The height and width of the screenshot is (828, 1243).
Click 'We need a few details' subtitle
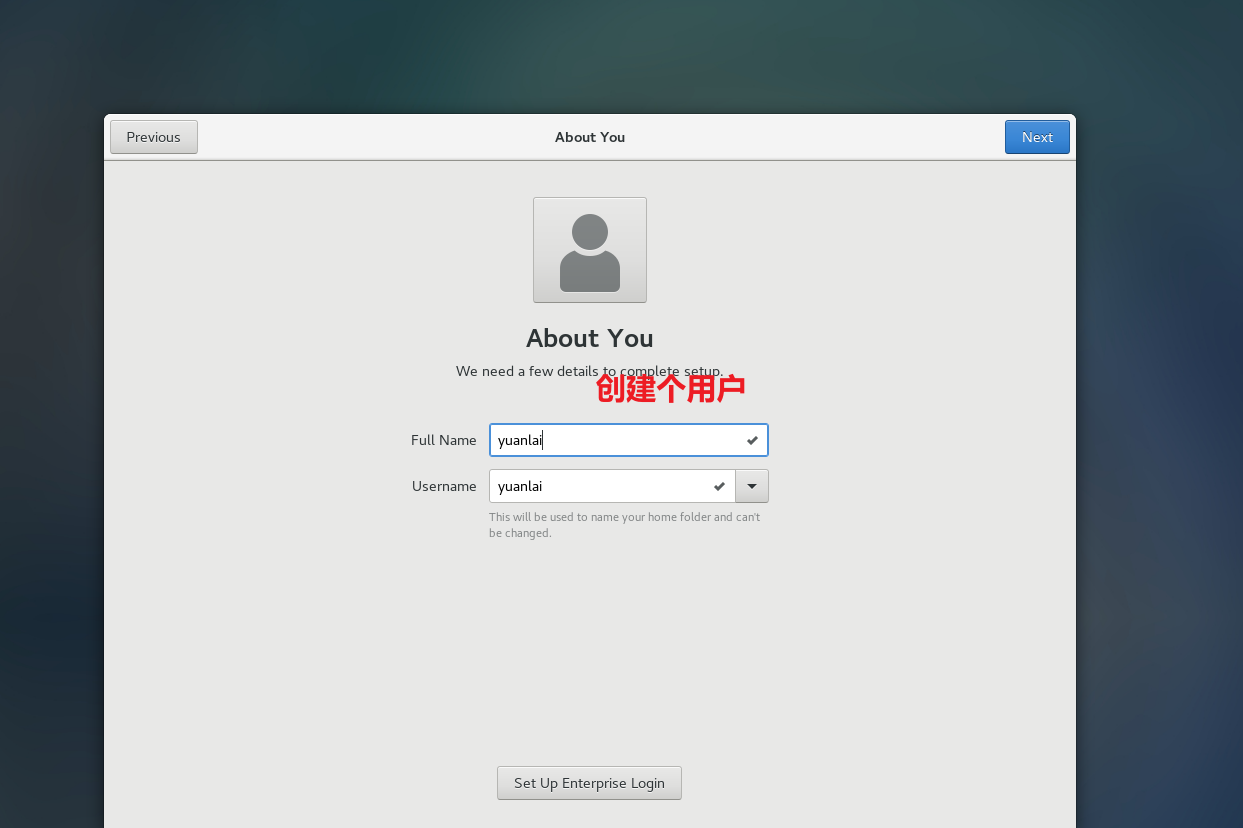[590, 371]
